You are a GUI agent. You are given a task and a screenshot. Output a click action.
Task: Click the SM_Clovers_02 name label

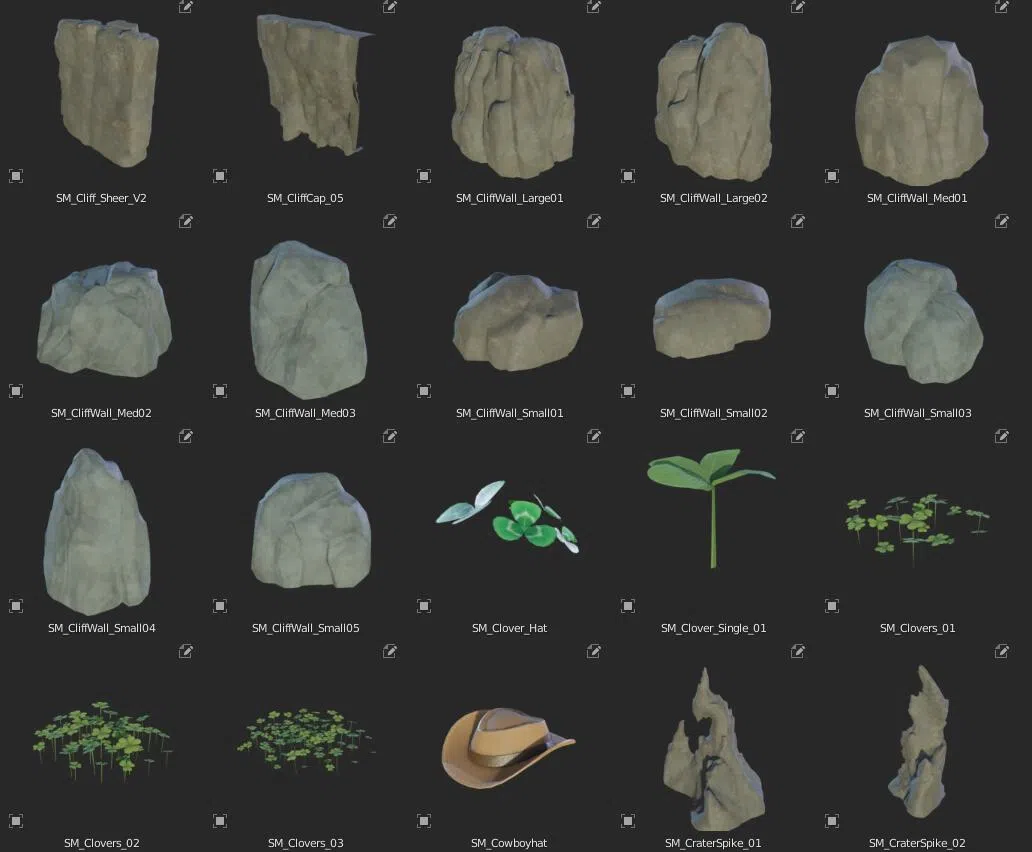tap(101, 843)
